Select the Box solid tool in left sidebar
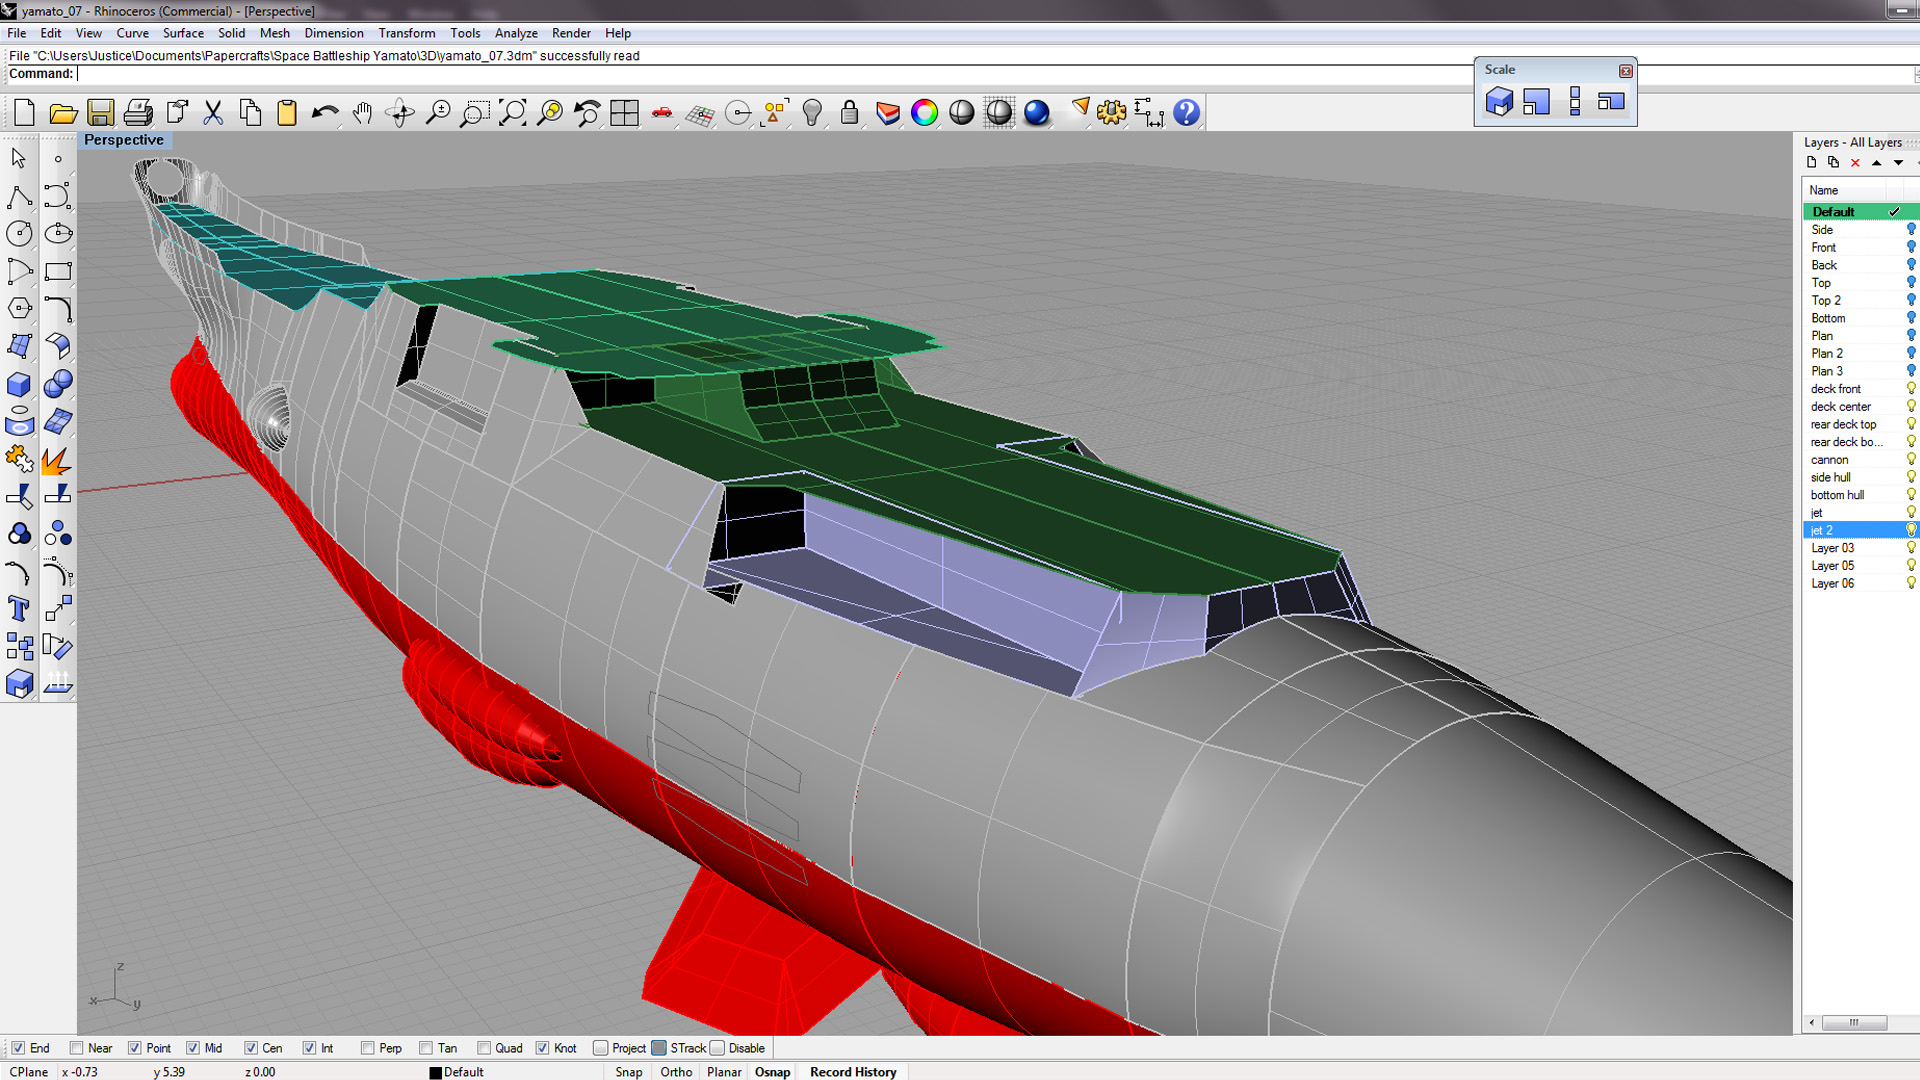 19,384
